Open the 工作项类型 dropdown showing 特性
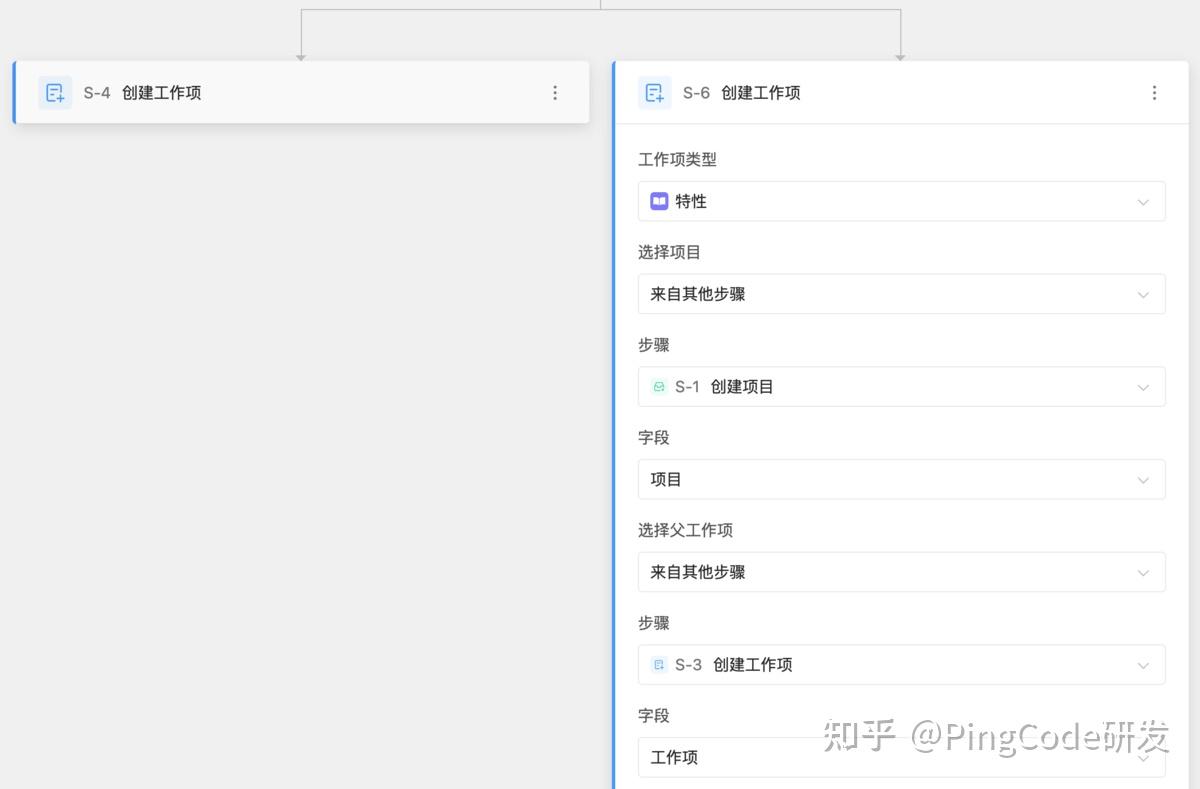The height and width of the screenshot is (789, 1200). (901, 201)
